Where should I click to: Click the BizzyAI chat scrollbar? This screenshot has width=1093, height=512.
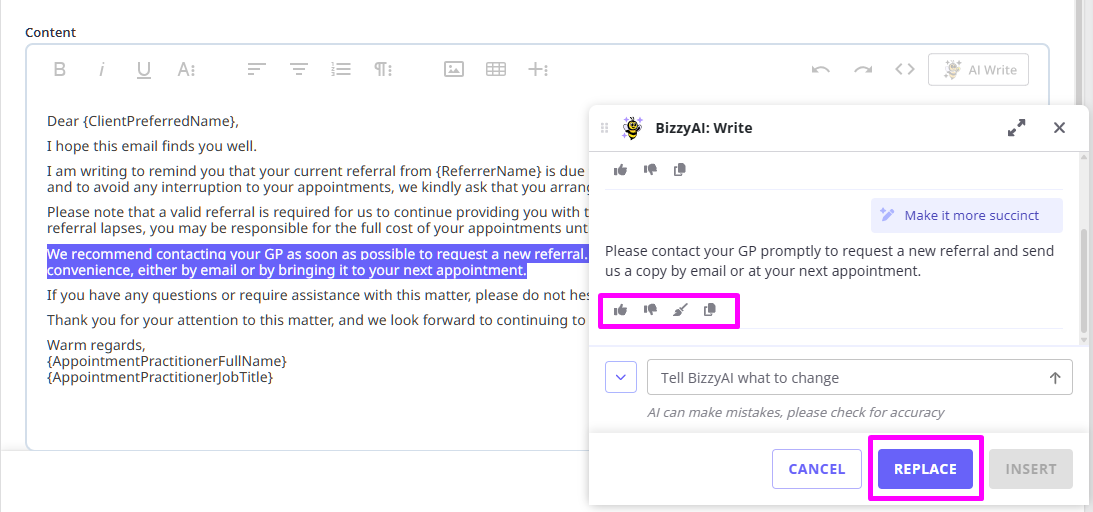1083,280
